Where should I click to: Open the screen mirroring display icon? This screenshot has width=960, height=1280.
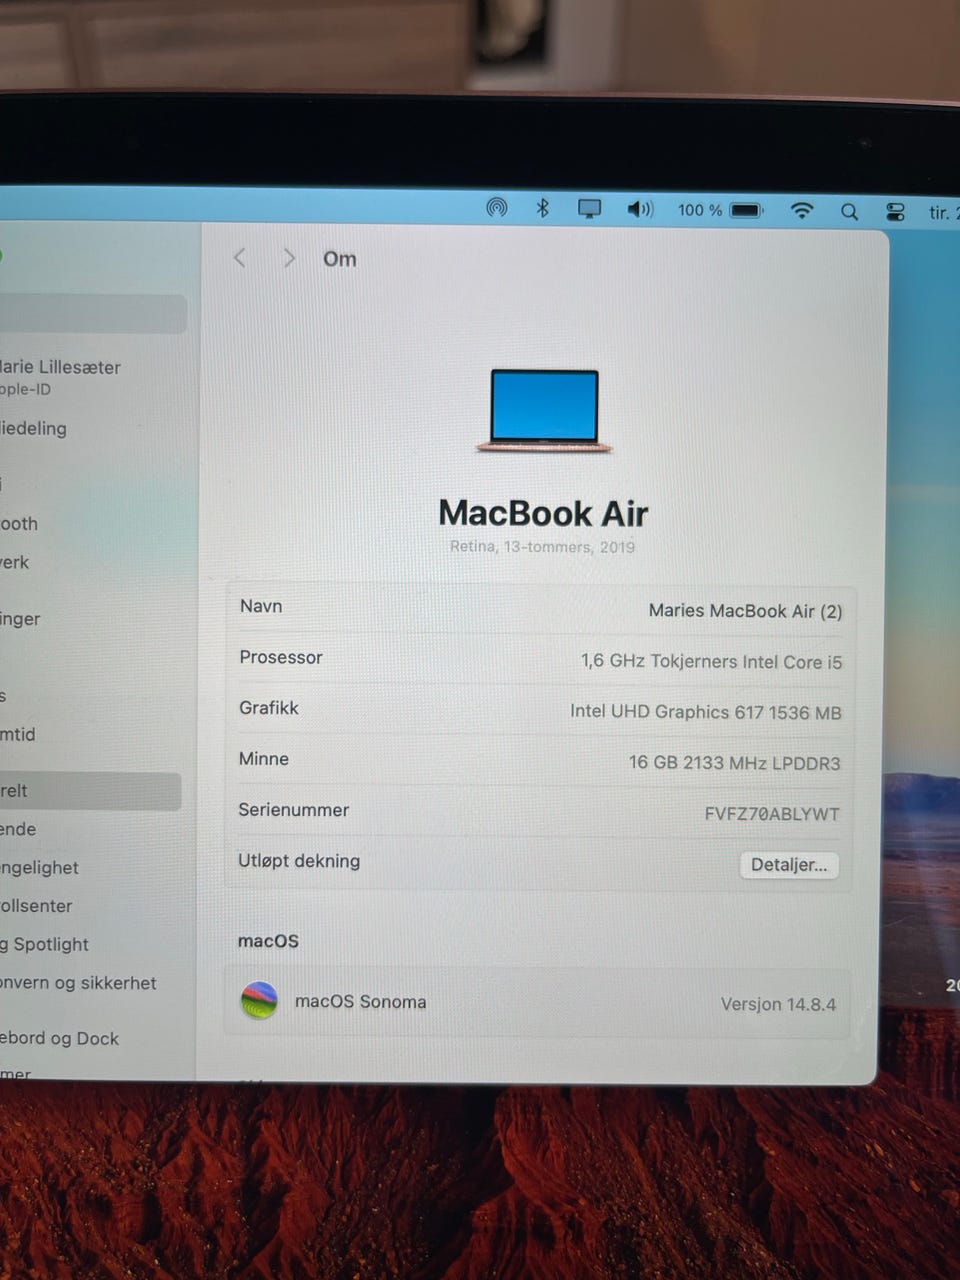tap(590, 209)
